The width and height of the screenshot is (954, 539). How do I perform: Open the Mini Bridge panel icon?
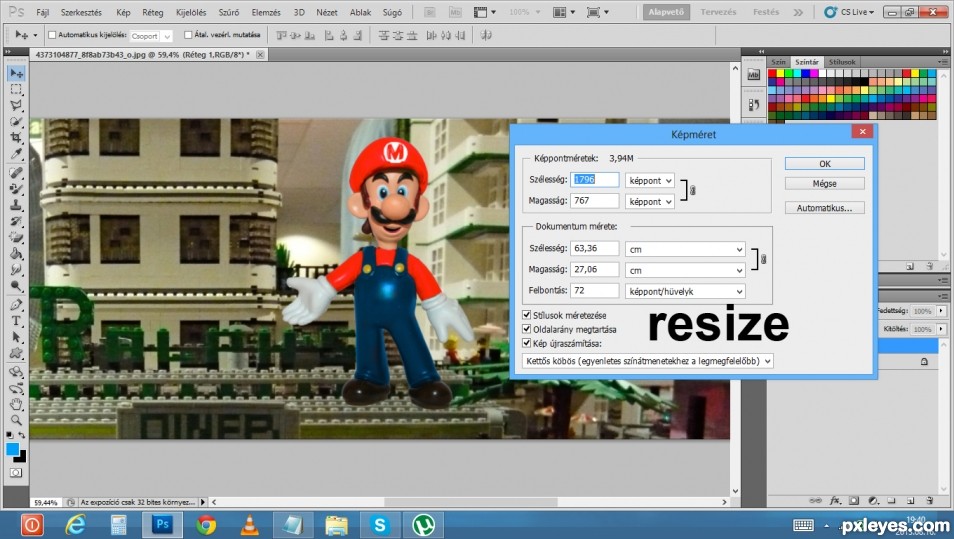tap(753, 75)
